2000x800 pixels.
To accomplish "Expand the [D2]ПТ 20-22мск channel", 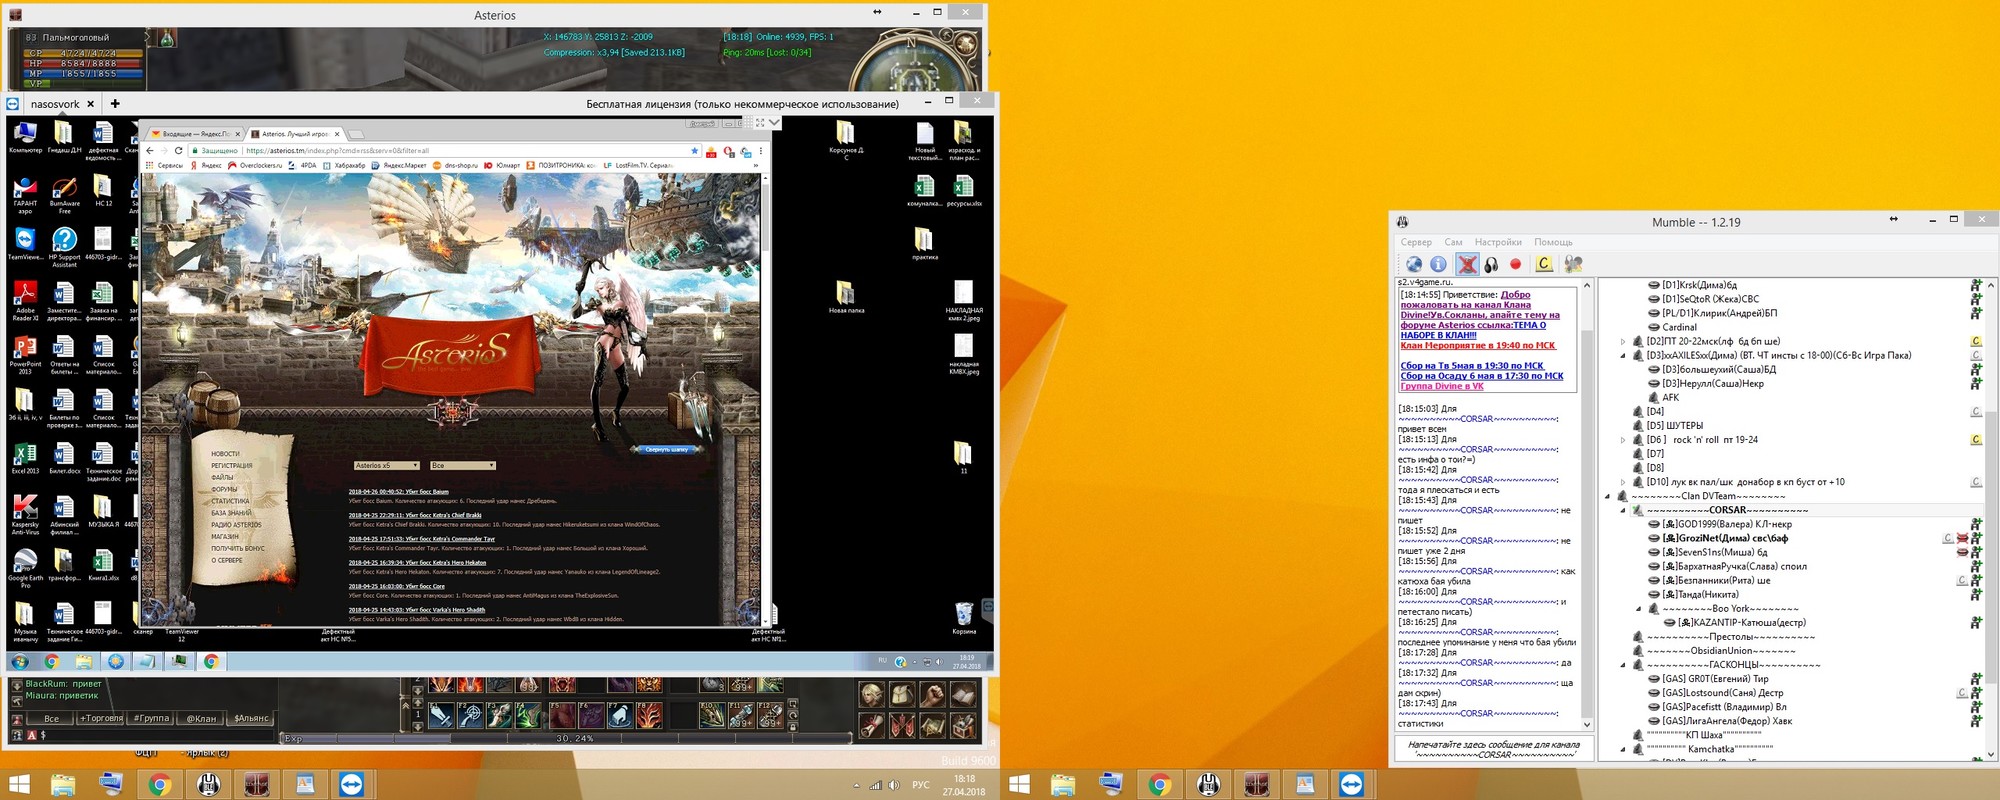I will (1623, 341).
